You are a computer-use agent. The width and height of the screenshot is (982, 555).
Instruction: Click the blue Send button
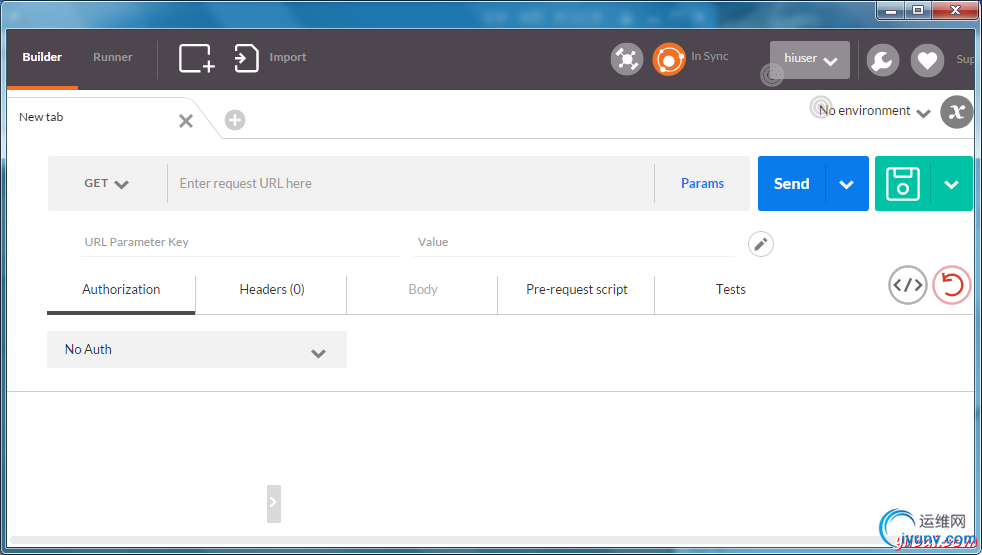792,184
